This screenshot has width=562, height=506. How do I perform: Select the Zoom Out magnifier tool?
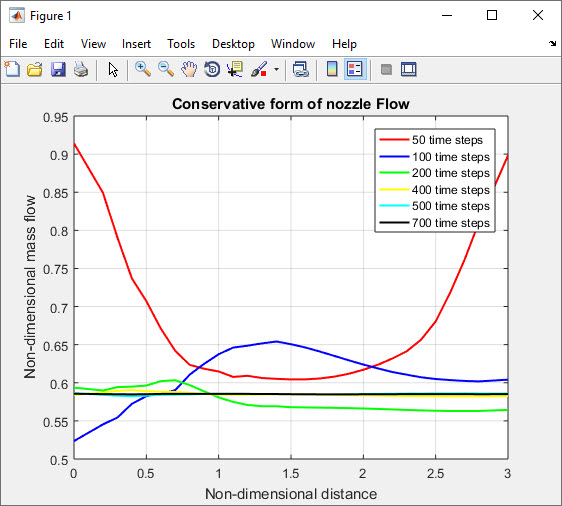point(166,69)
